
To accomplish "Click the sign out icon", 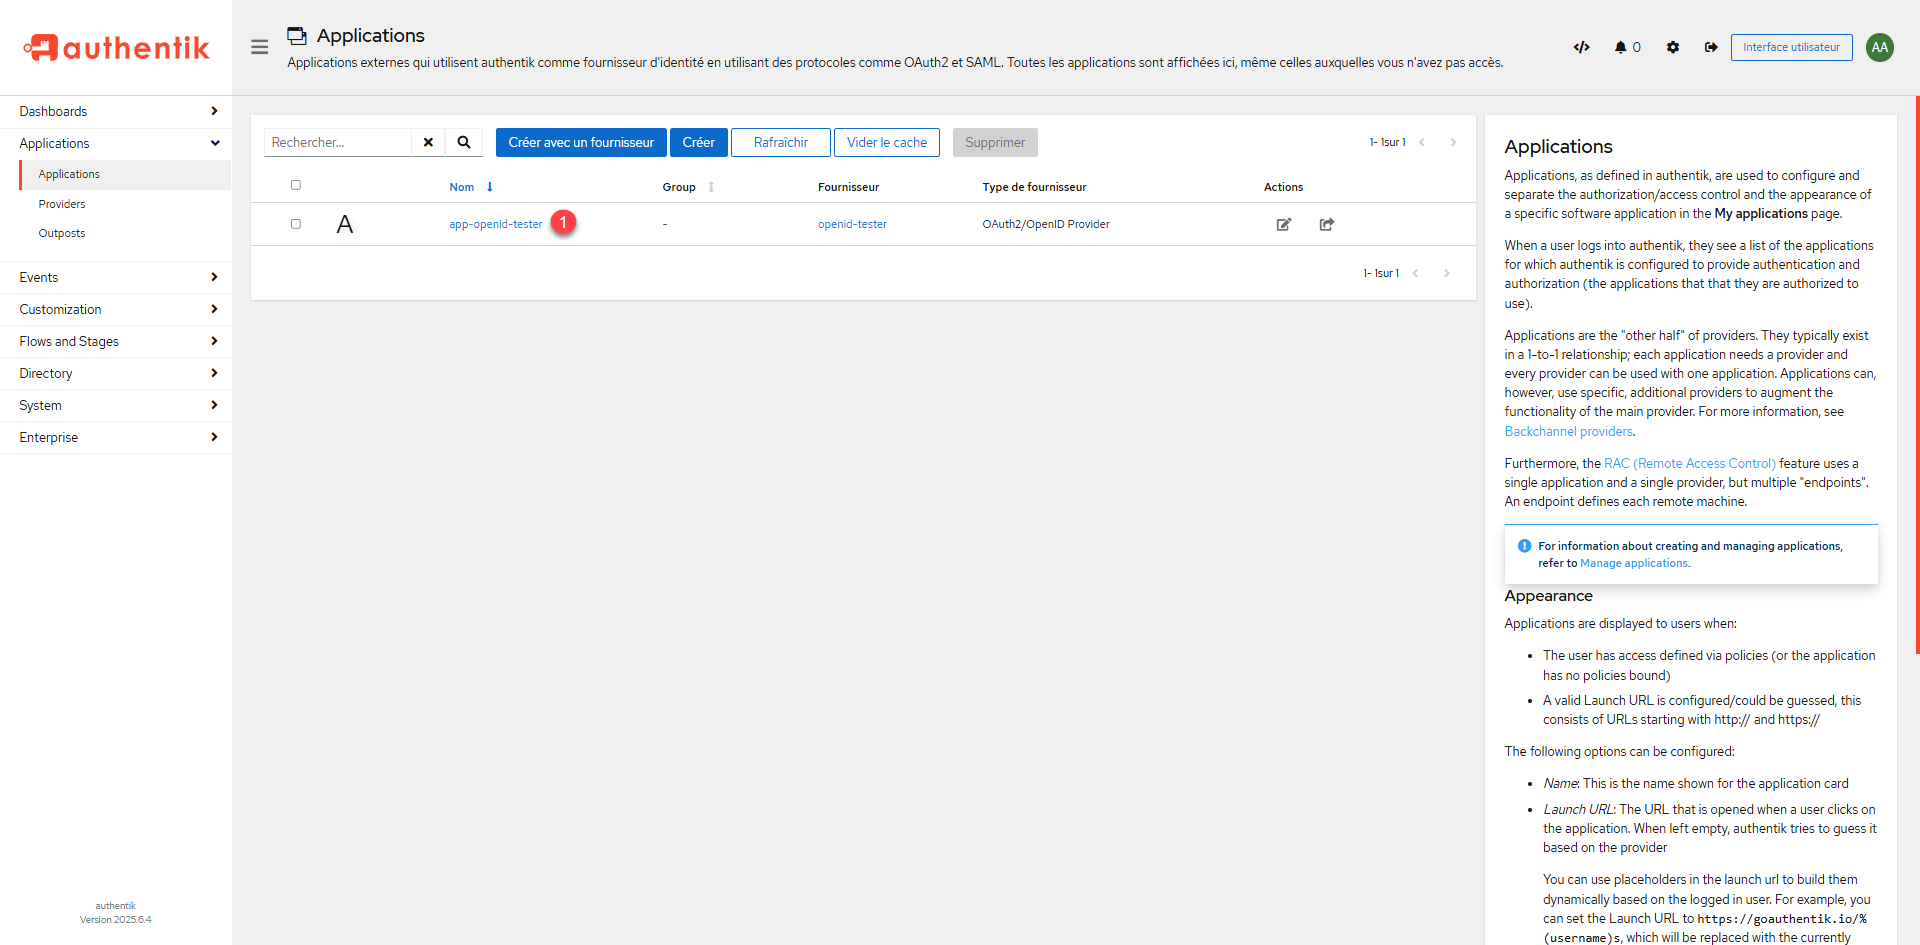I will [x=1711, y=47].
